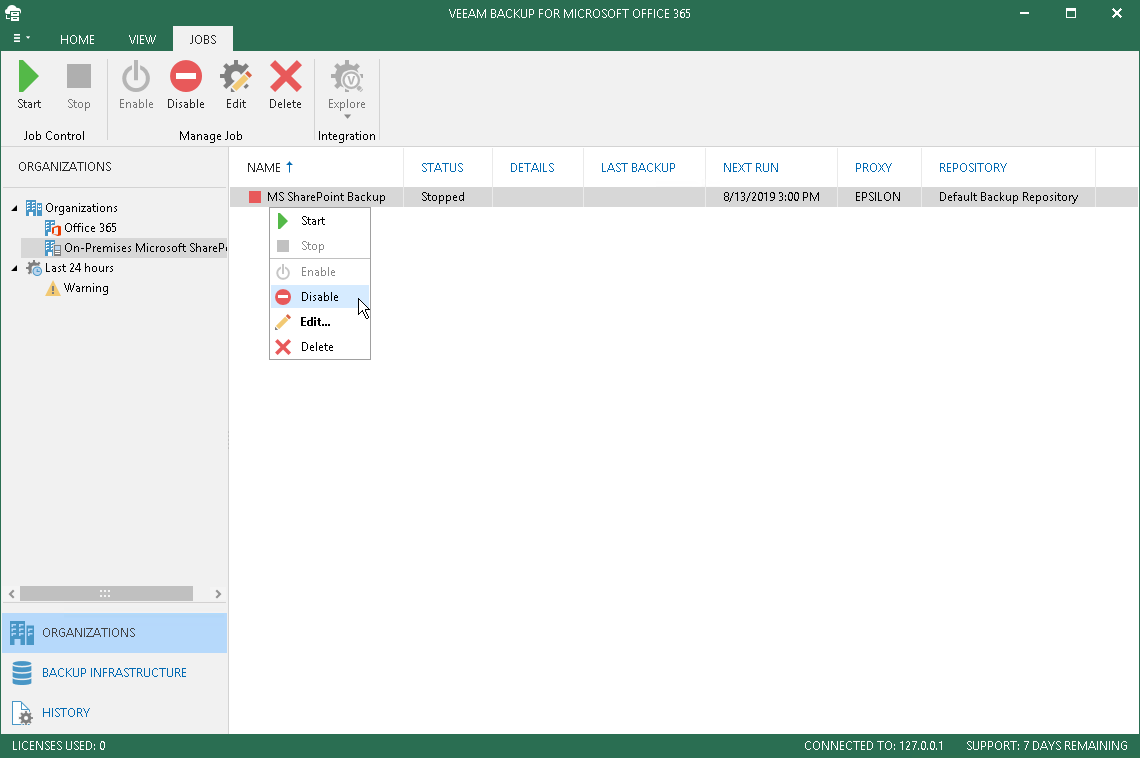Click the red X icon beside Delete

tap(283, 347)
